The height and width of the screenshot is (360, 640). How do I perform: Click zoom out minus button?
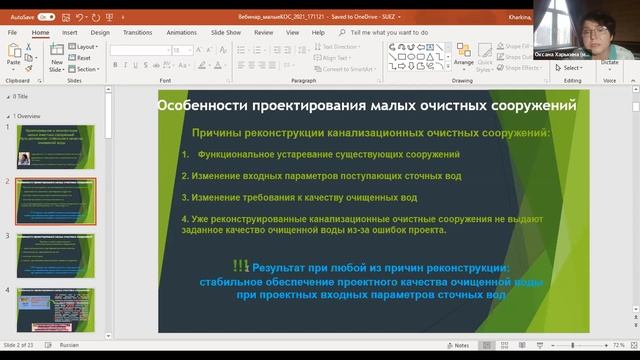553,345
